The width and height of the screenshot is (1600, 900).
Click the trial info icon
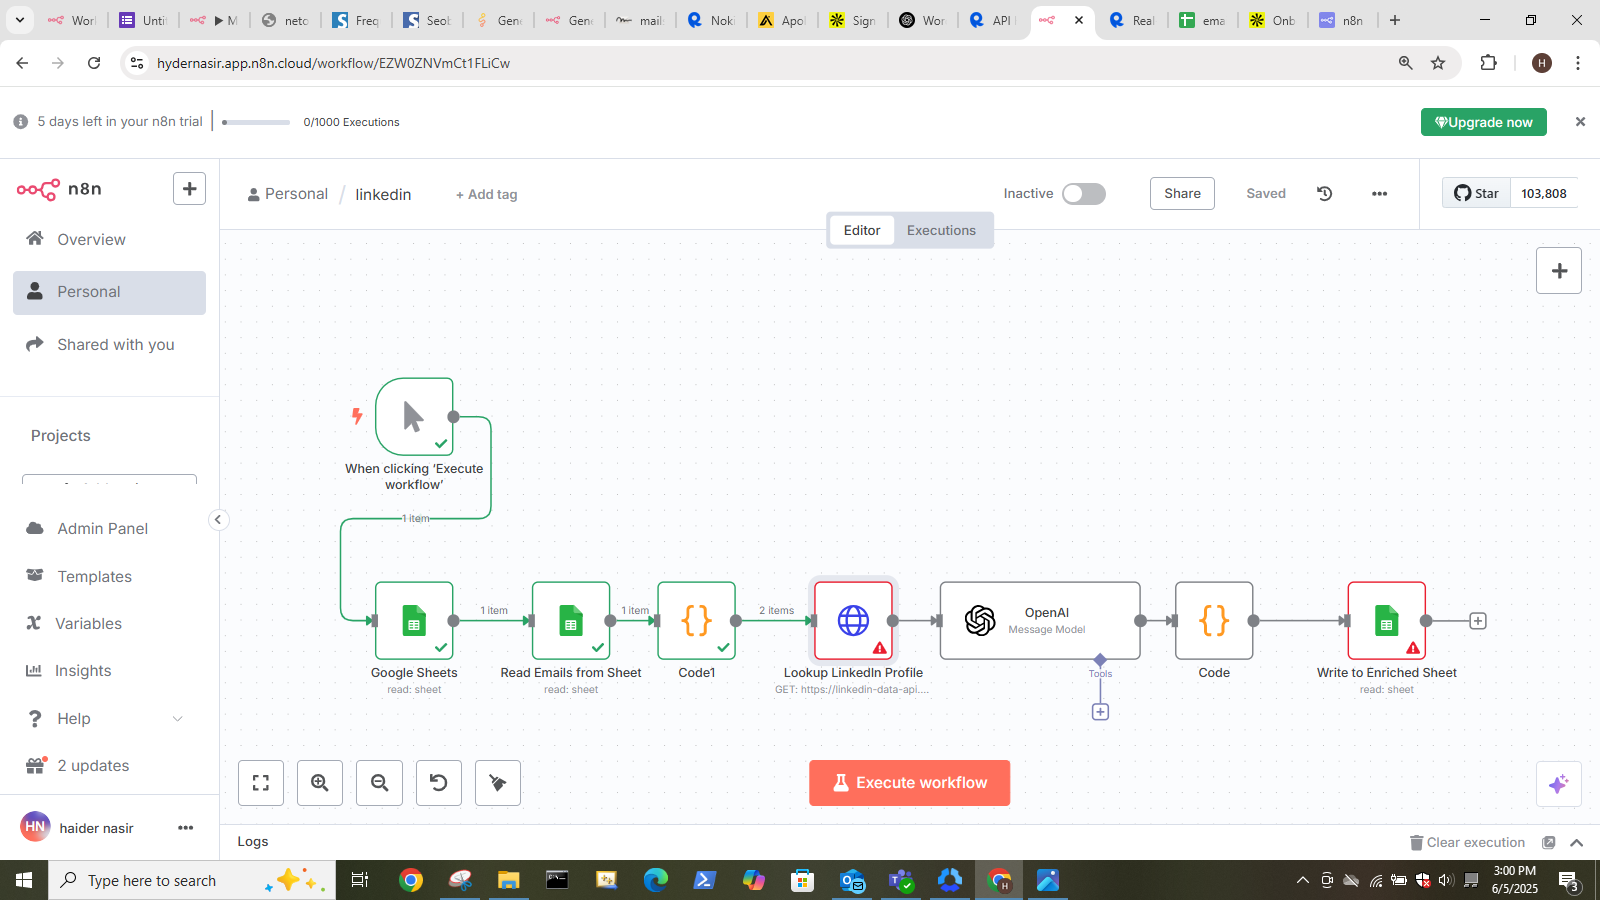(21, 122)
